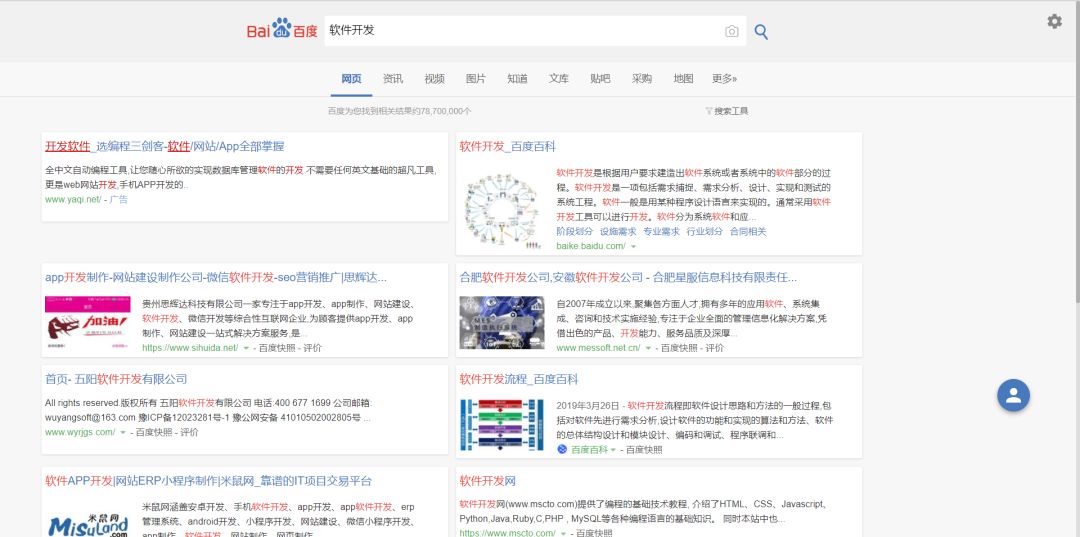Screen dimensions: 1080x537
Task: Open 评价 for messoft result
Action: tap(715, 348)
